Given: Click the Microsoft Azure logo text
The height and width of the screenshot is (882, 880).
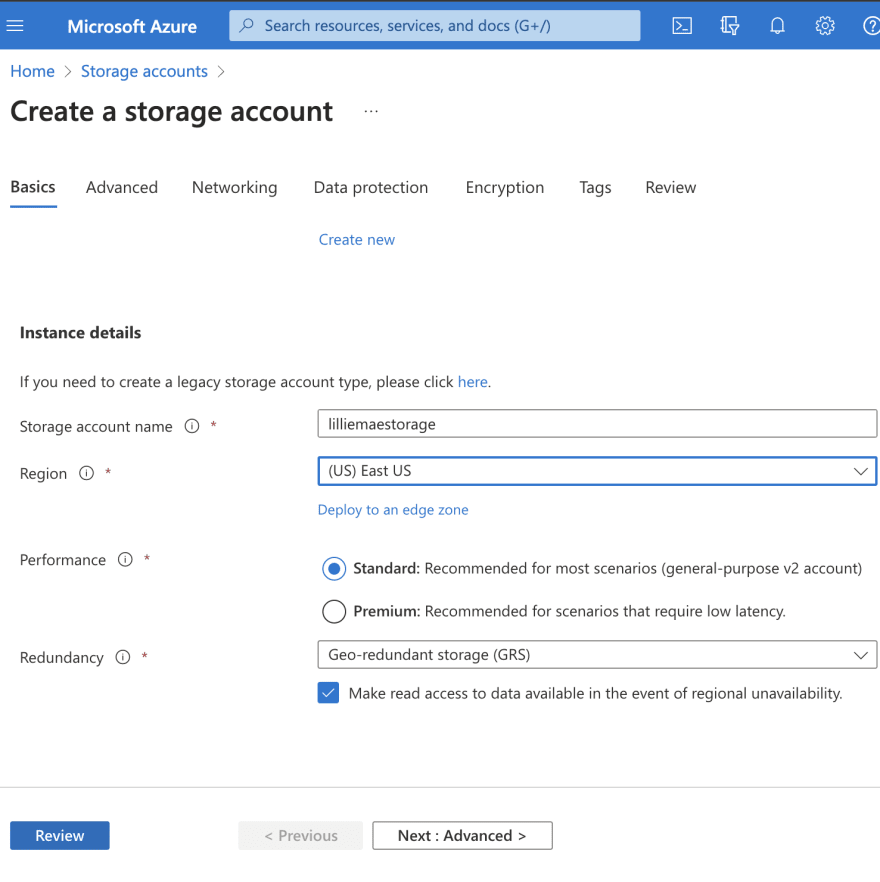Looking at the screenshot, I should pyautogui.click(x=132, y=26).
